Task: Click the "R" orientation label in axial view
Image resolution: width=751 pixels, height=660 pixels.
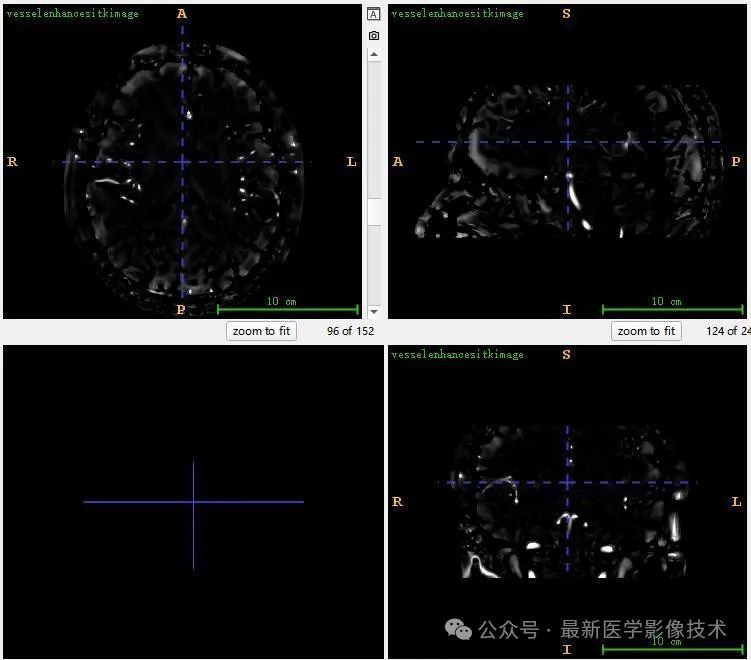Action: point(12,161)
